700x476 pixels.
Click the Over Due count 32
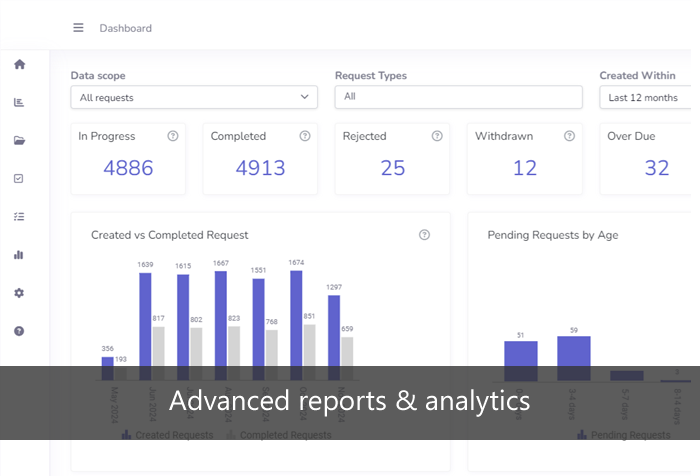click(x=657, y=168)
